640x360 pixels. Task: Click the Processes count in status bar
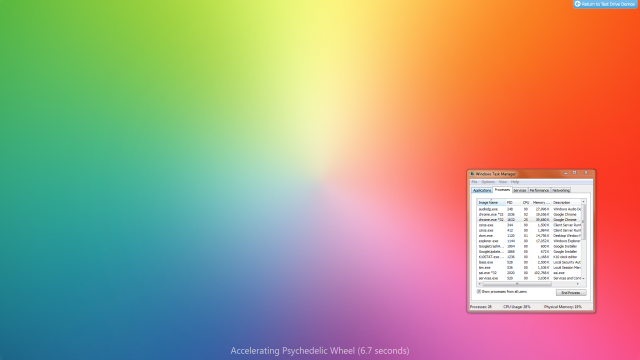pyautogui.click(x=481, y=307)
